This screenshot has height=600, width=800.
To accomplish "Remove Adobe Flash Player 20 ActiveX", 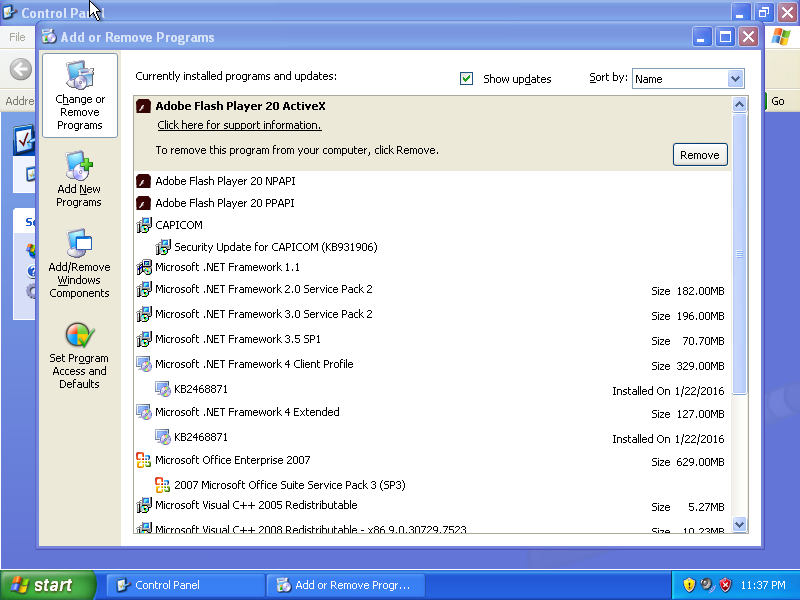I will 699,154.
